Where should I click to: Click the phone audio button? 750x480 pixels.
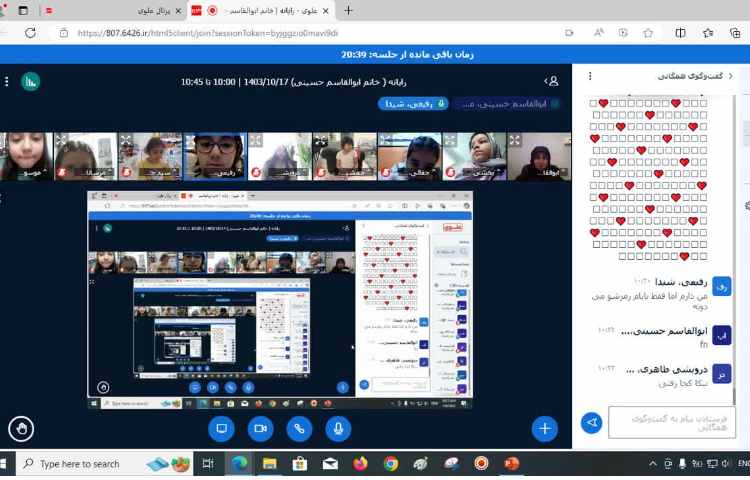point(299,428)
